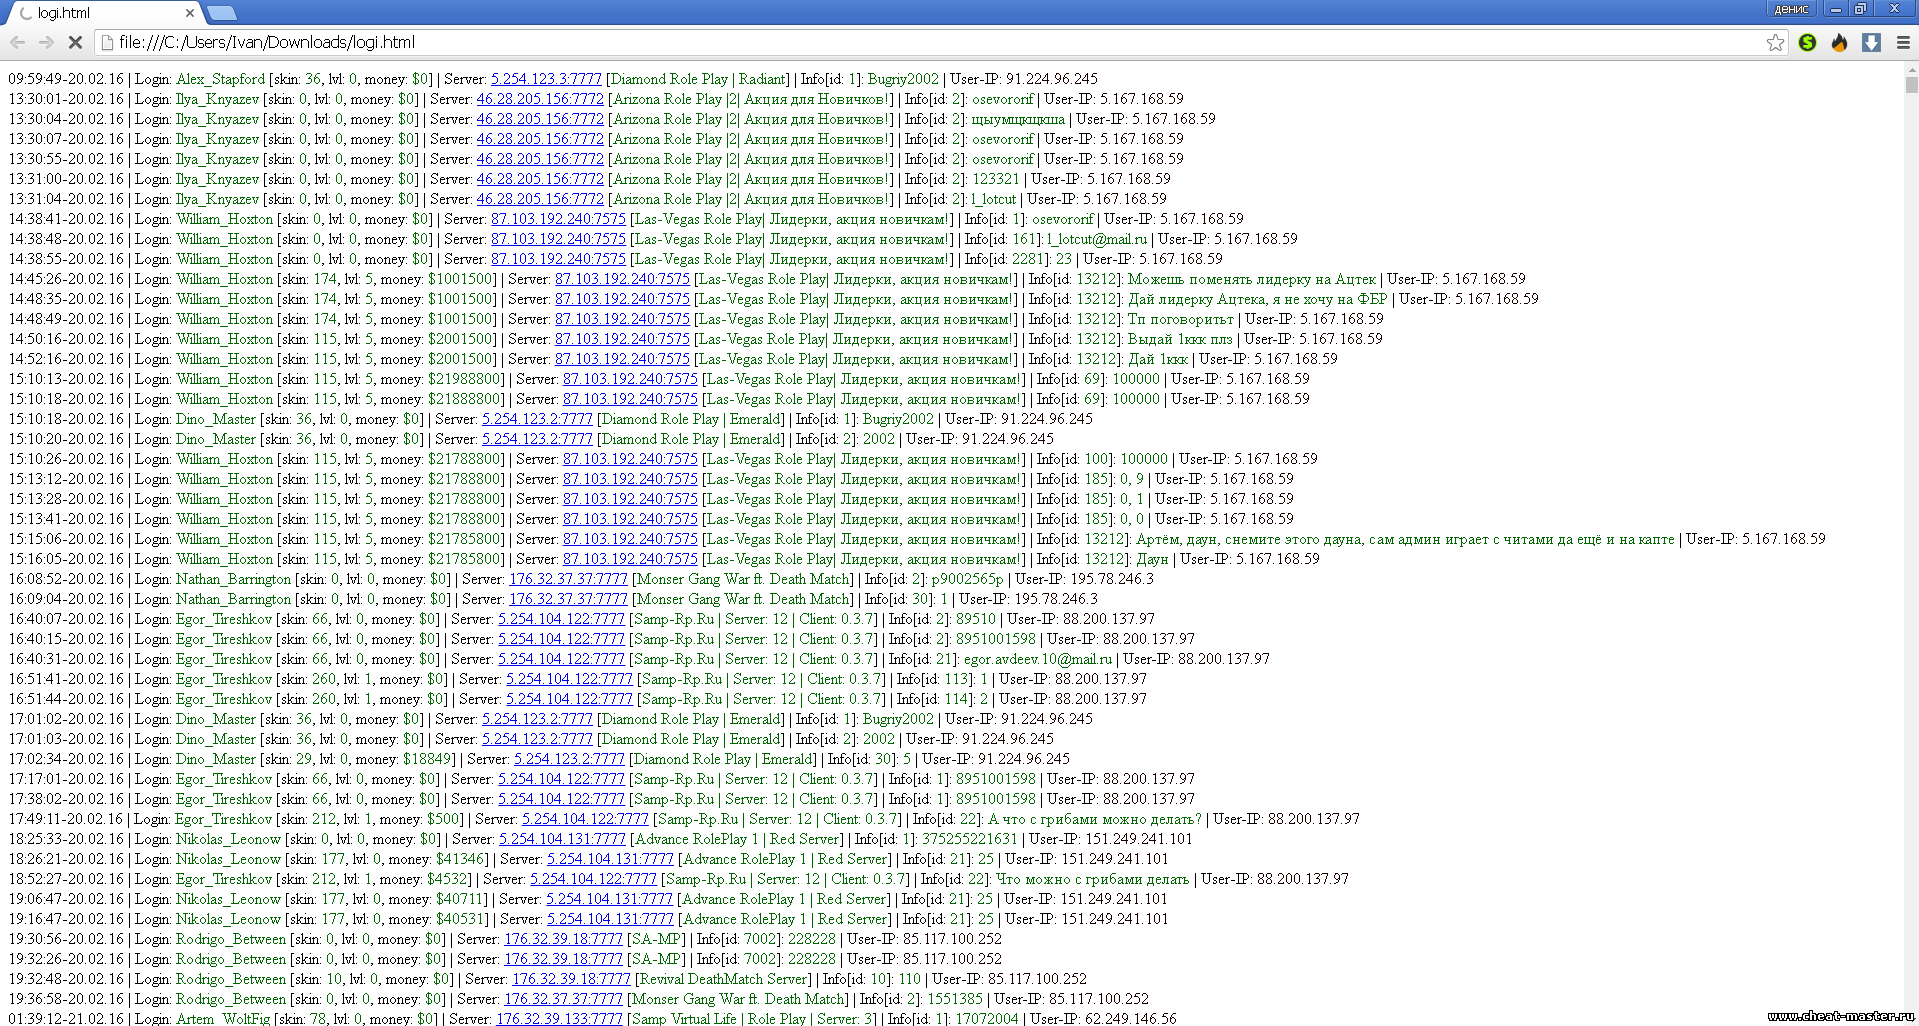
Task: Open the денис profile switcher
Action: pos(1790,9)
